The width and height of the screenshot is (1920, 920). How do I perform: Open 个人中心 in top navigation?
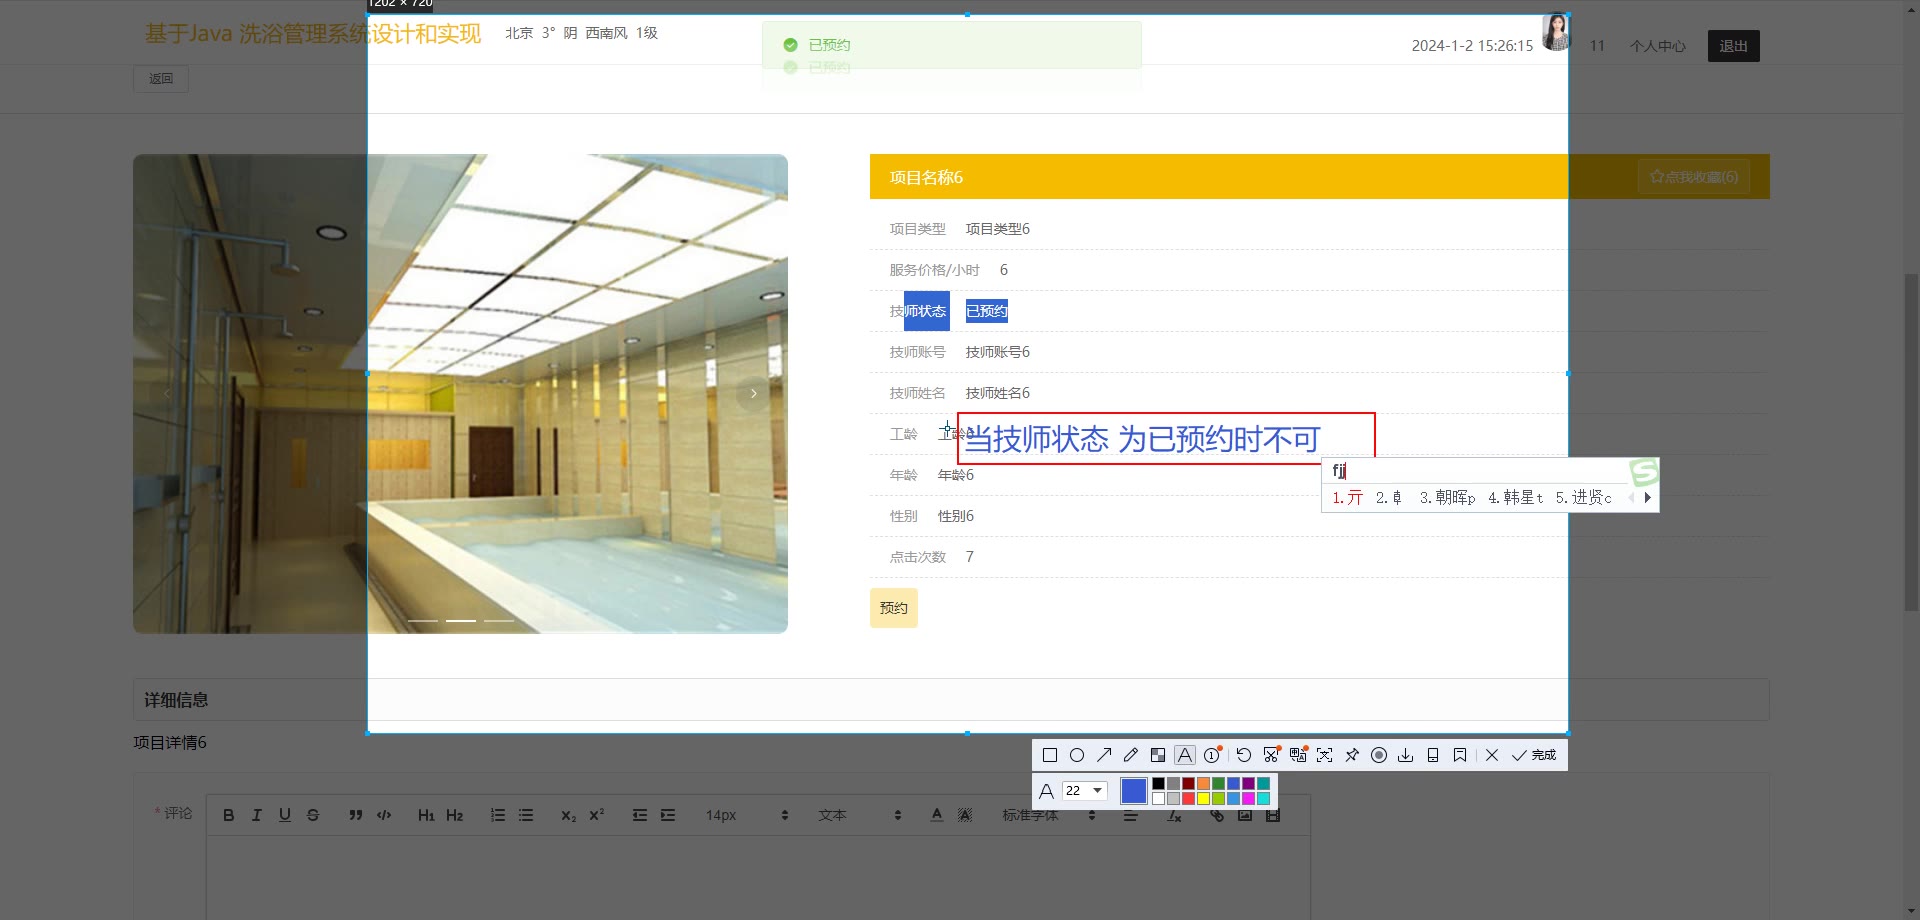pyautogui.click(x=1657, y=46)
